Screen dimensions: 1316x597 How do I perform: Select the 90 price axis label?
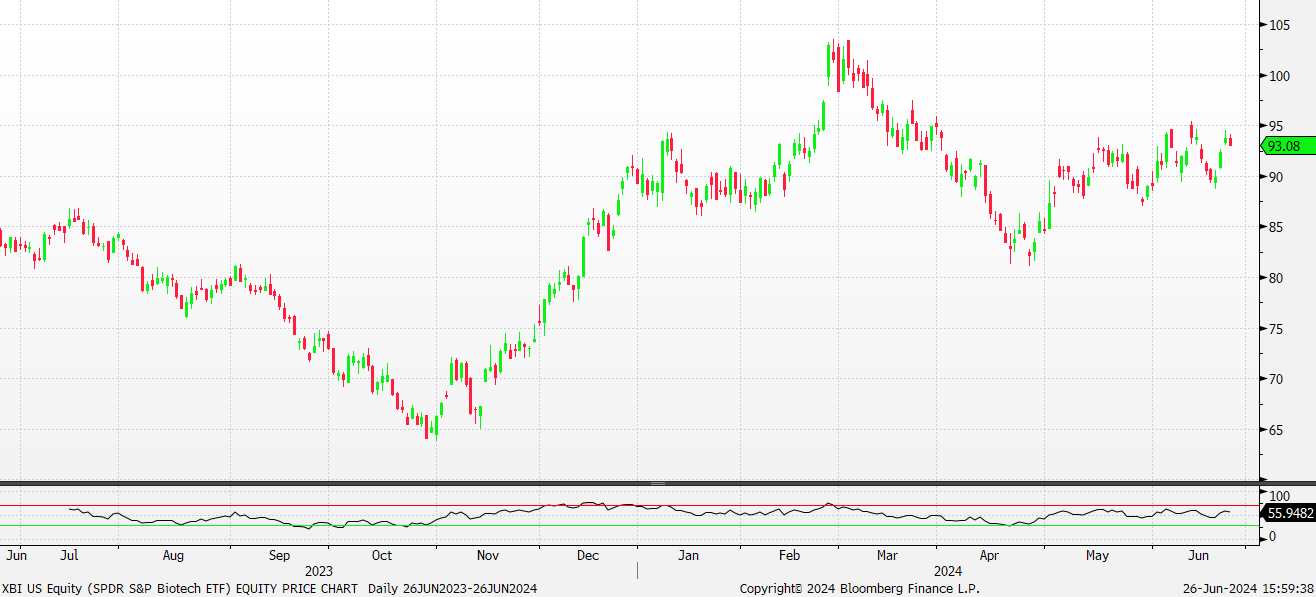click(1276, 177)
